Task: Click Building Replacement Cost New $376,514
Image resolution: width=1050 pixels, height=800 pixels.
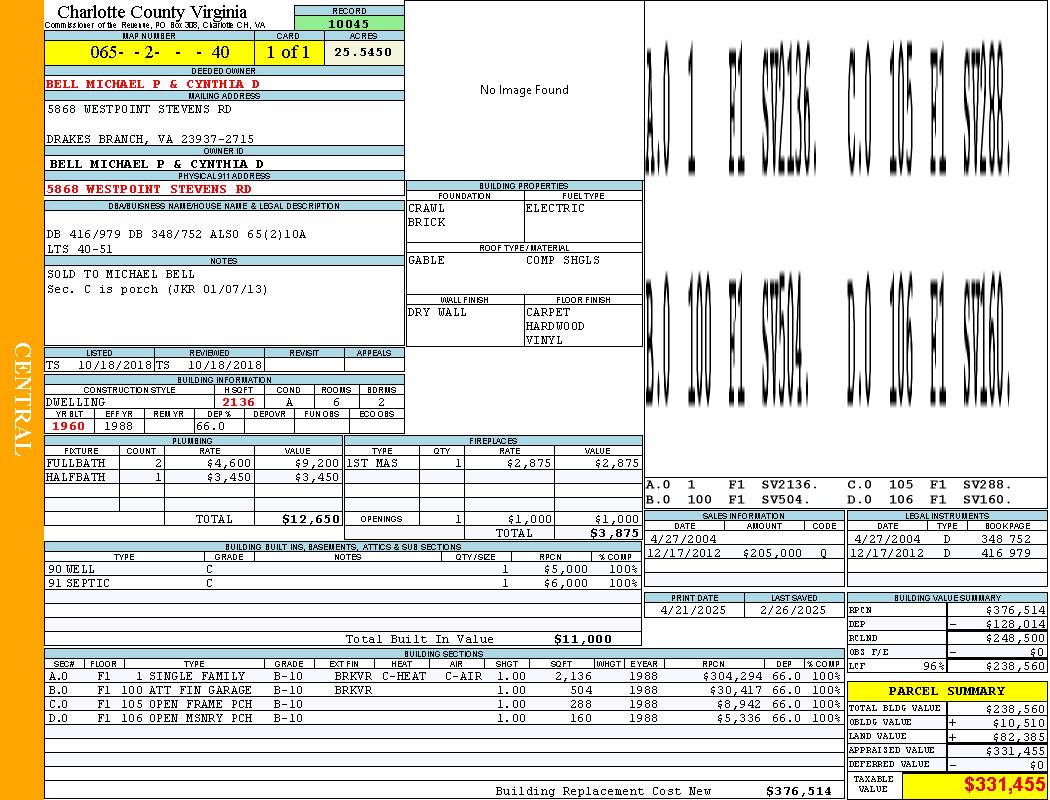Action: point(799,791)
